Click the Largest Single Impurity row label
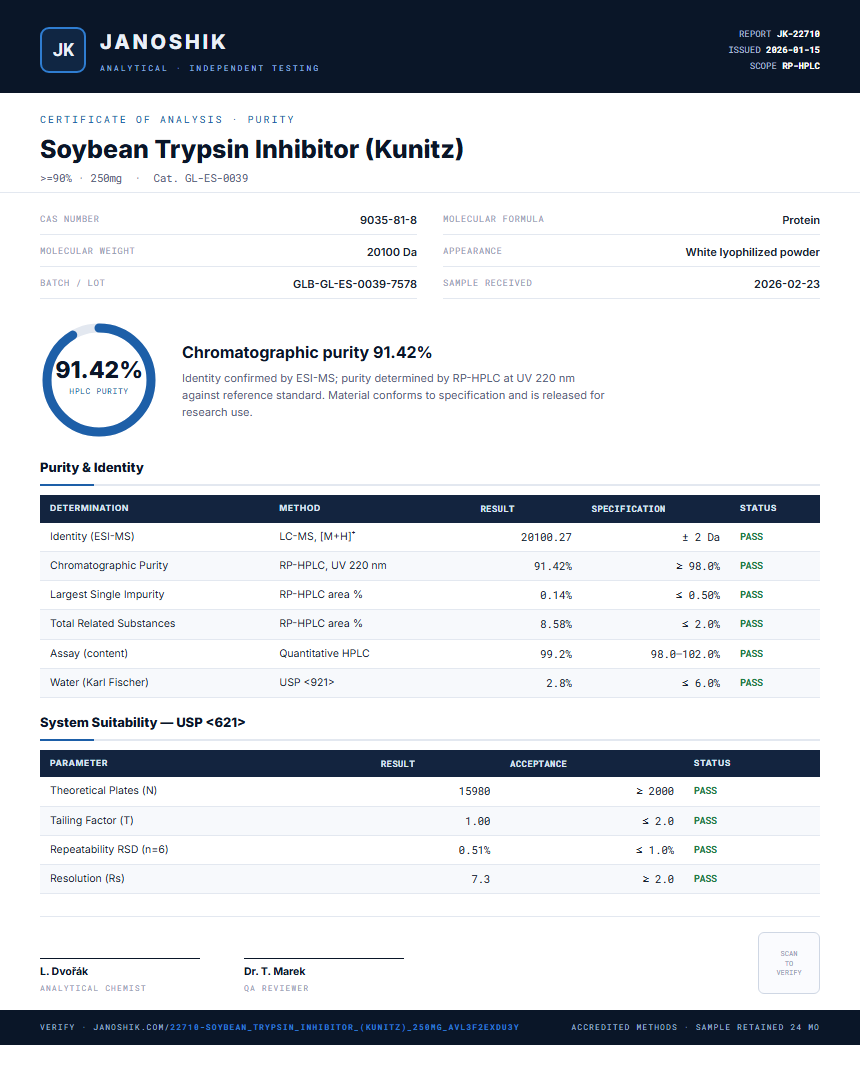The height and width of the screenshot is (1073, 860). point(107,594)
